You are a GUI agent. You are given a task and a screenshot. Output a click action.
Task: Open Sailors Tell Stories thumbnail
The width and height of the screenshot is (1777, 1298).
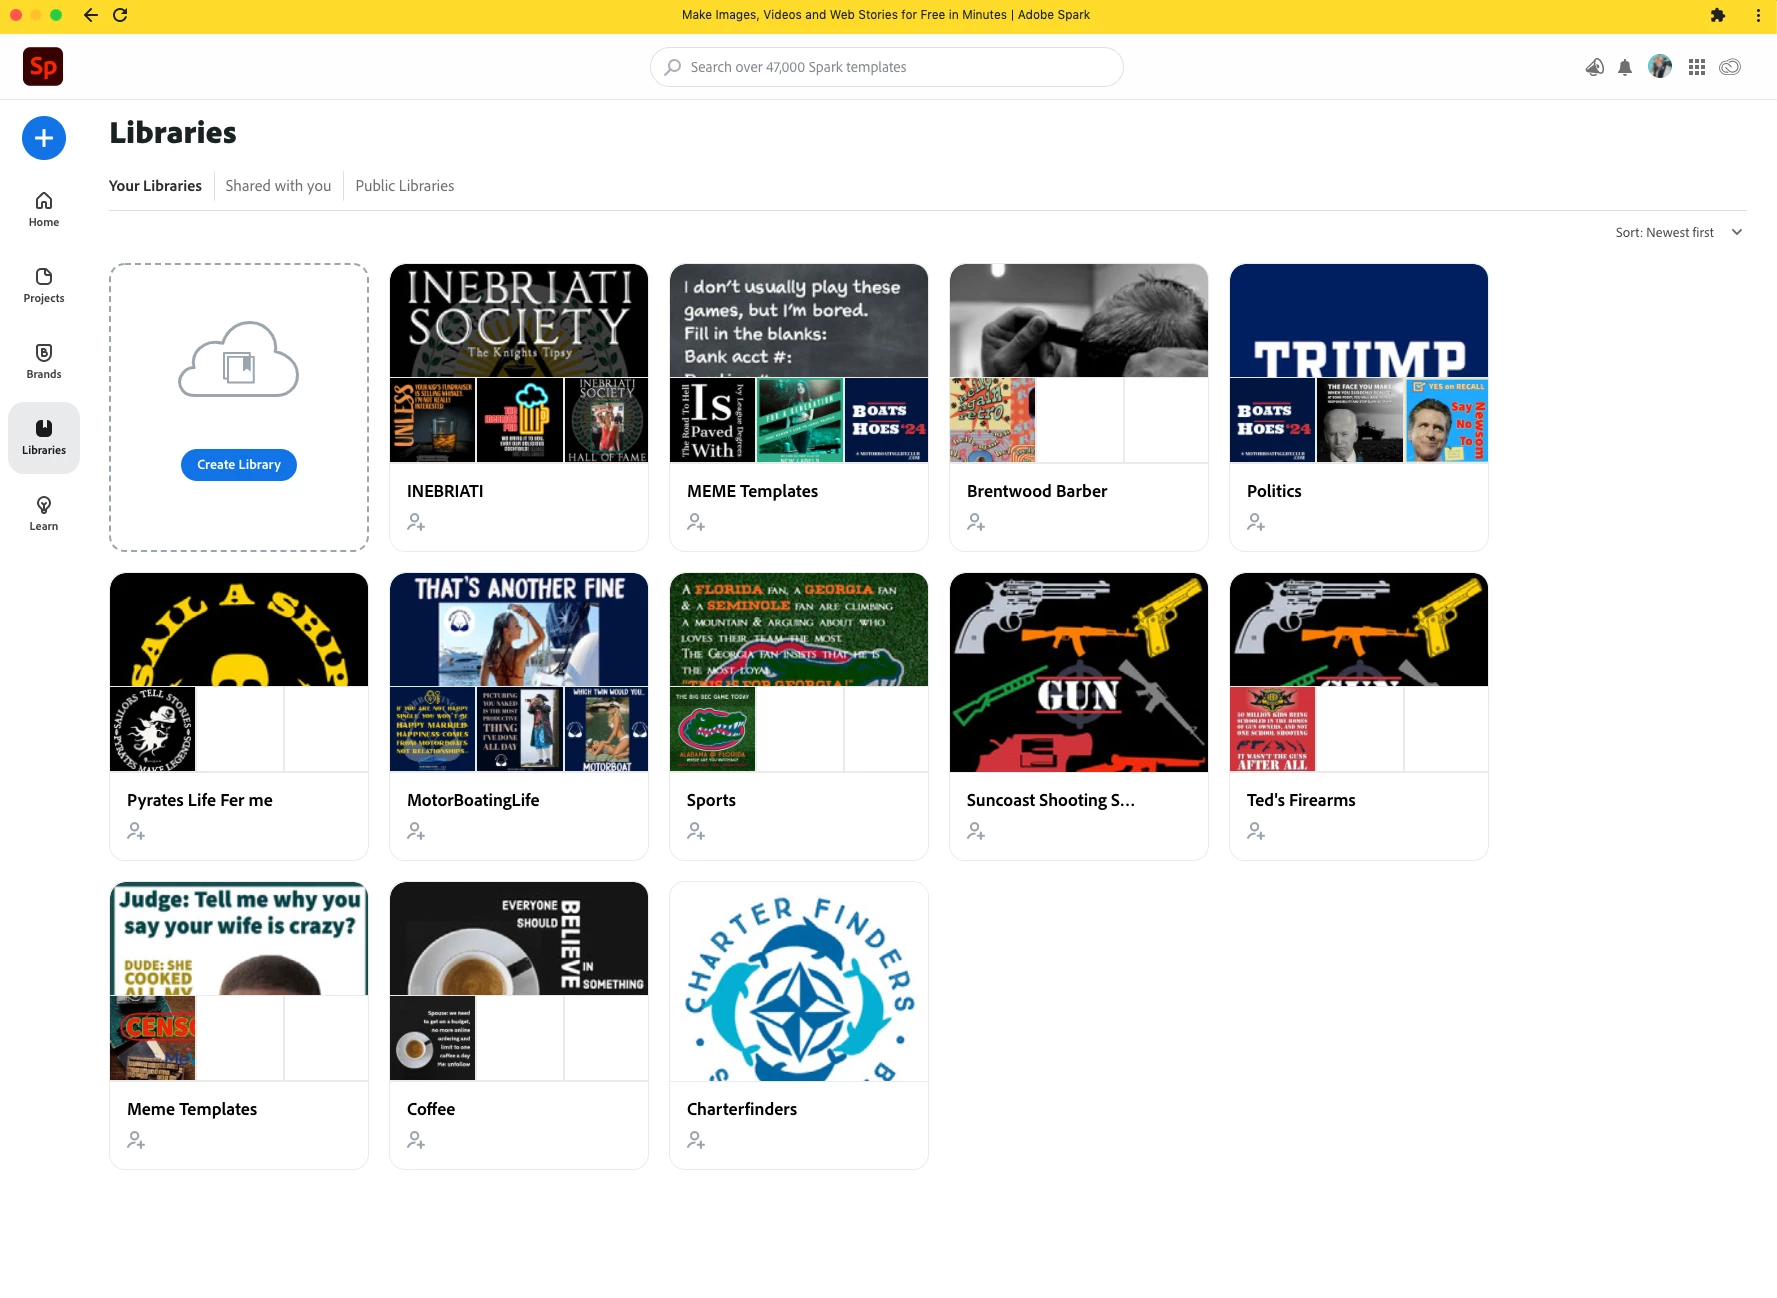coord(153,729)
